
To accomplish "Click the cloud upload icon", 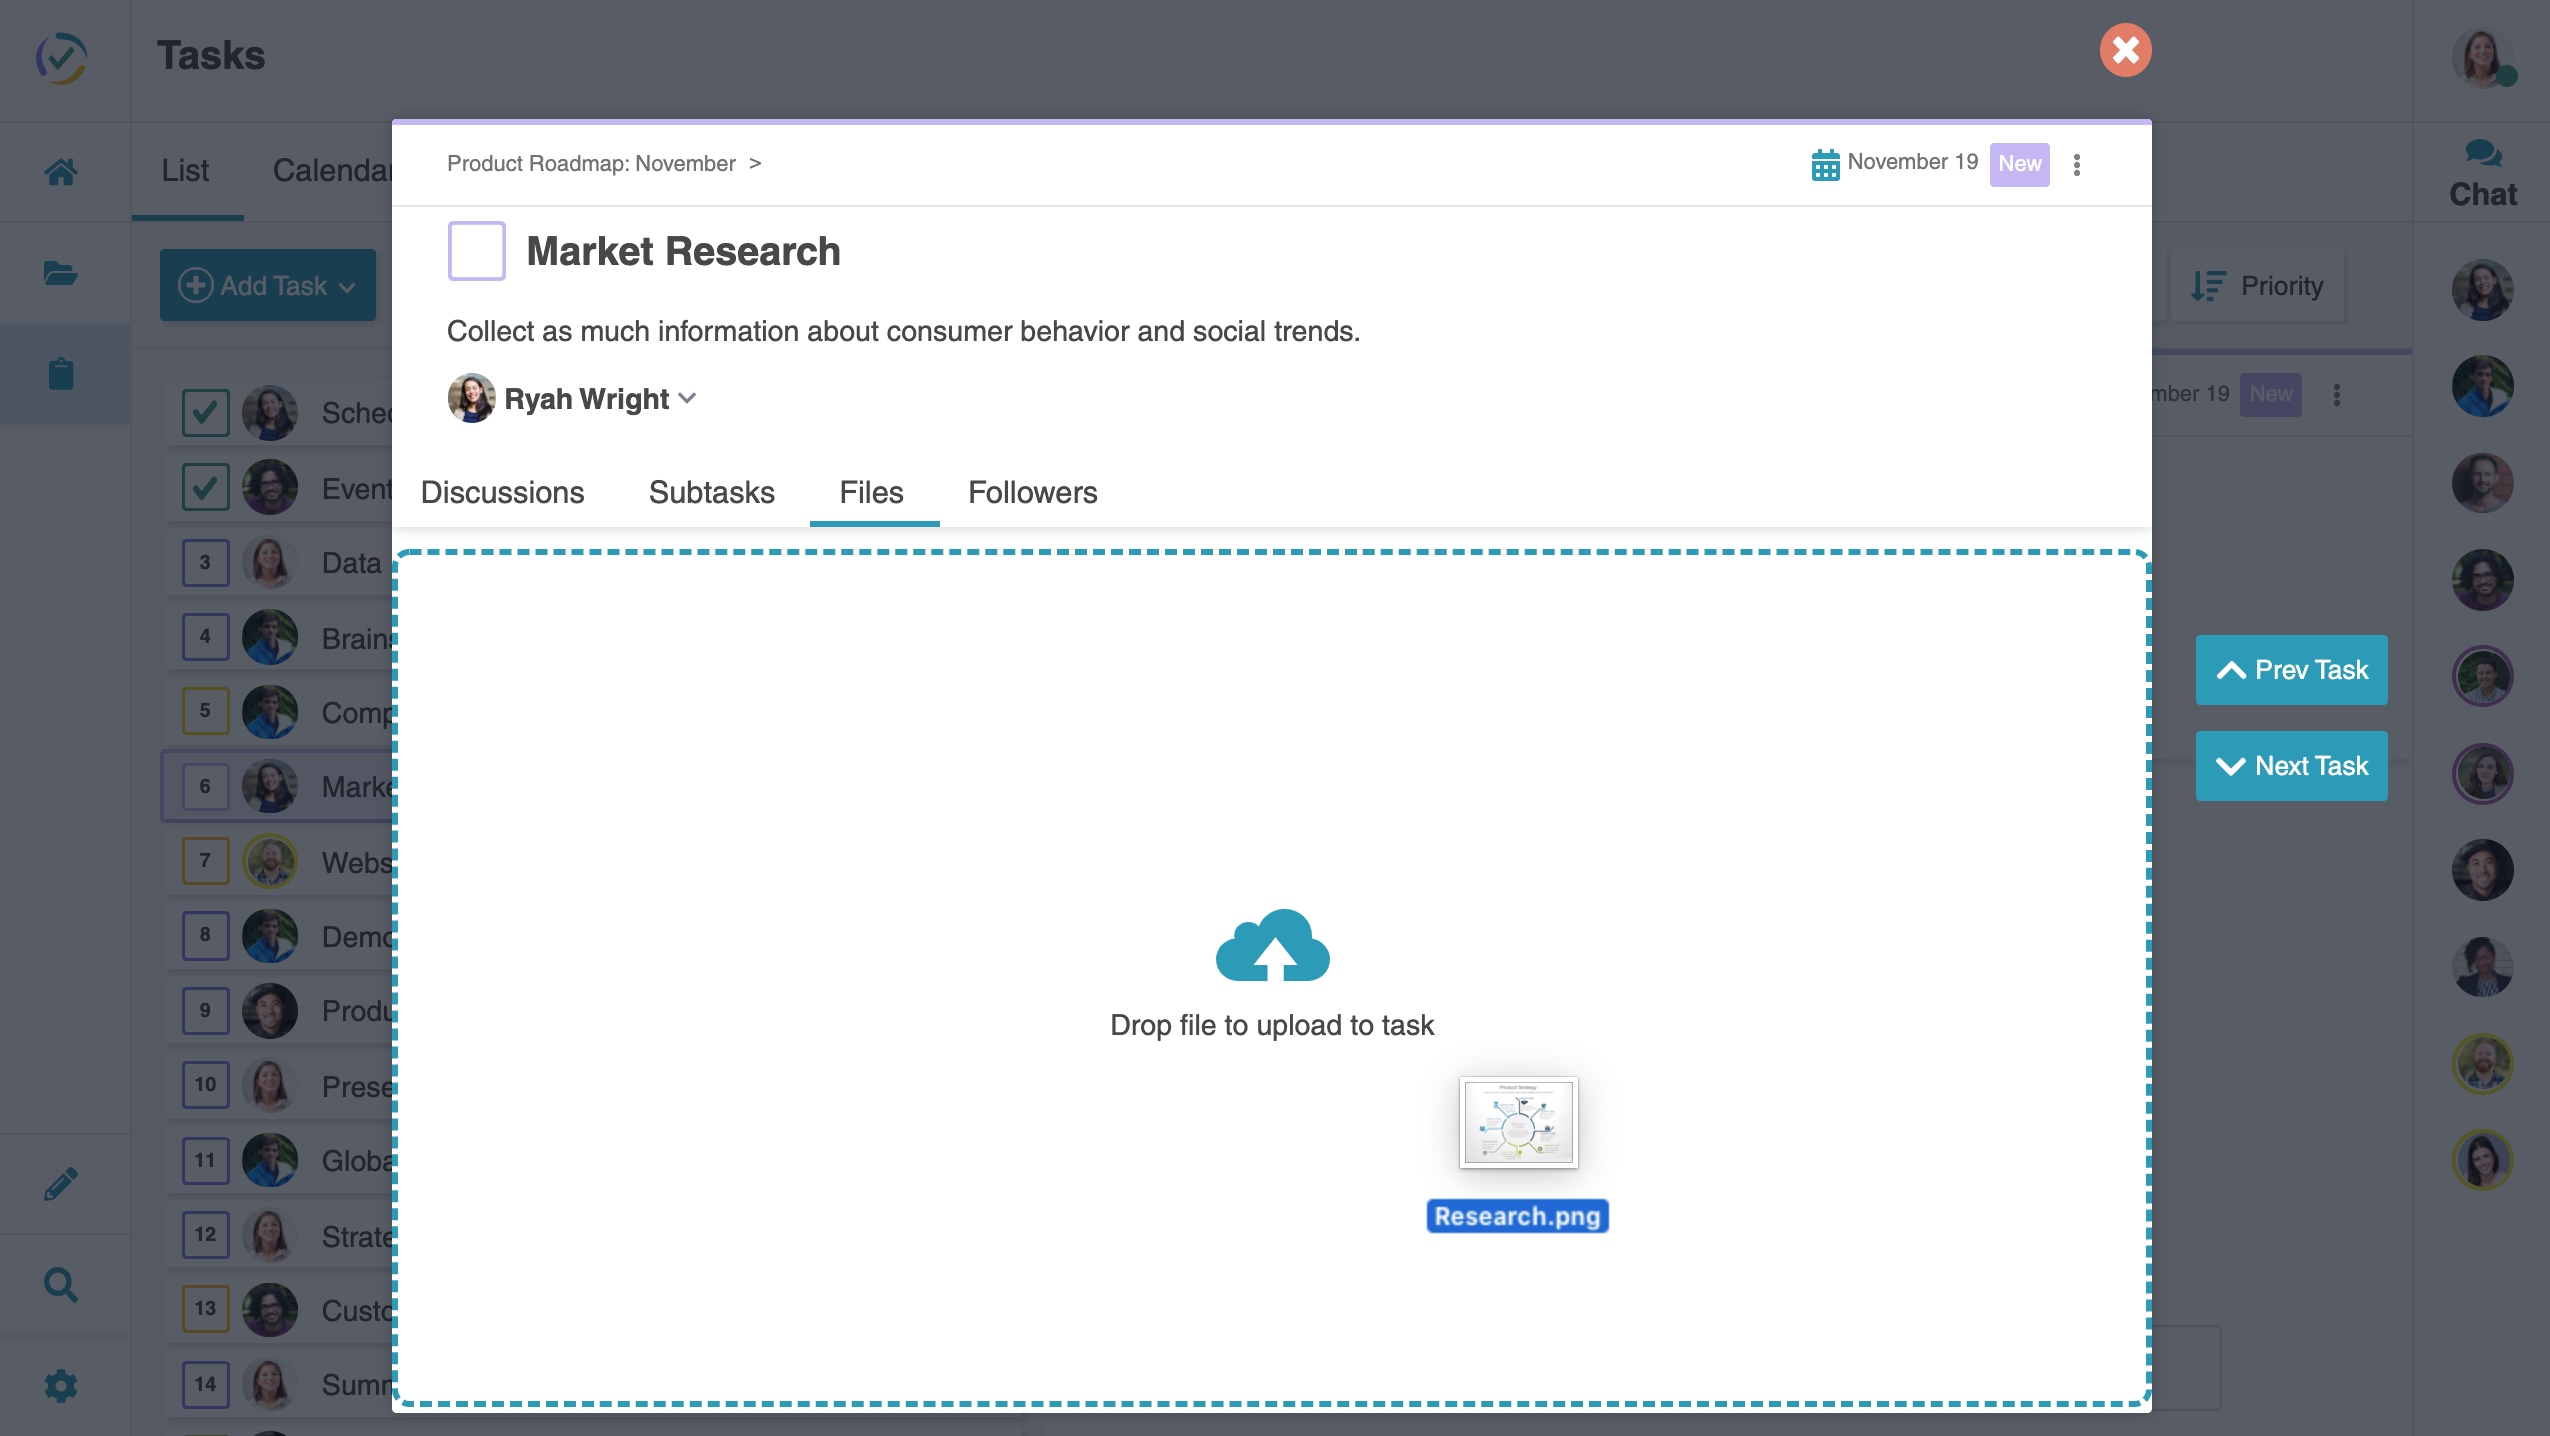I will pos(1273,945).
